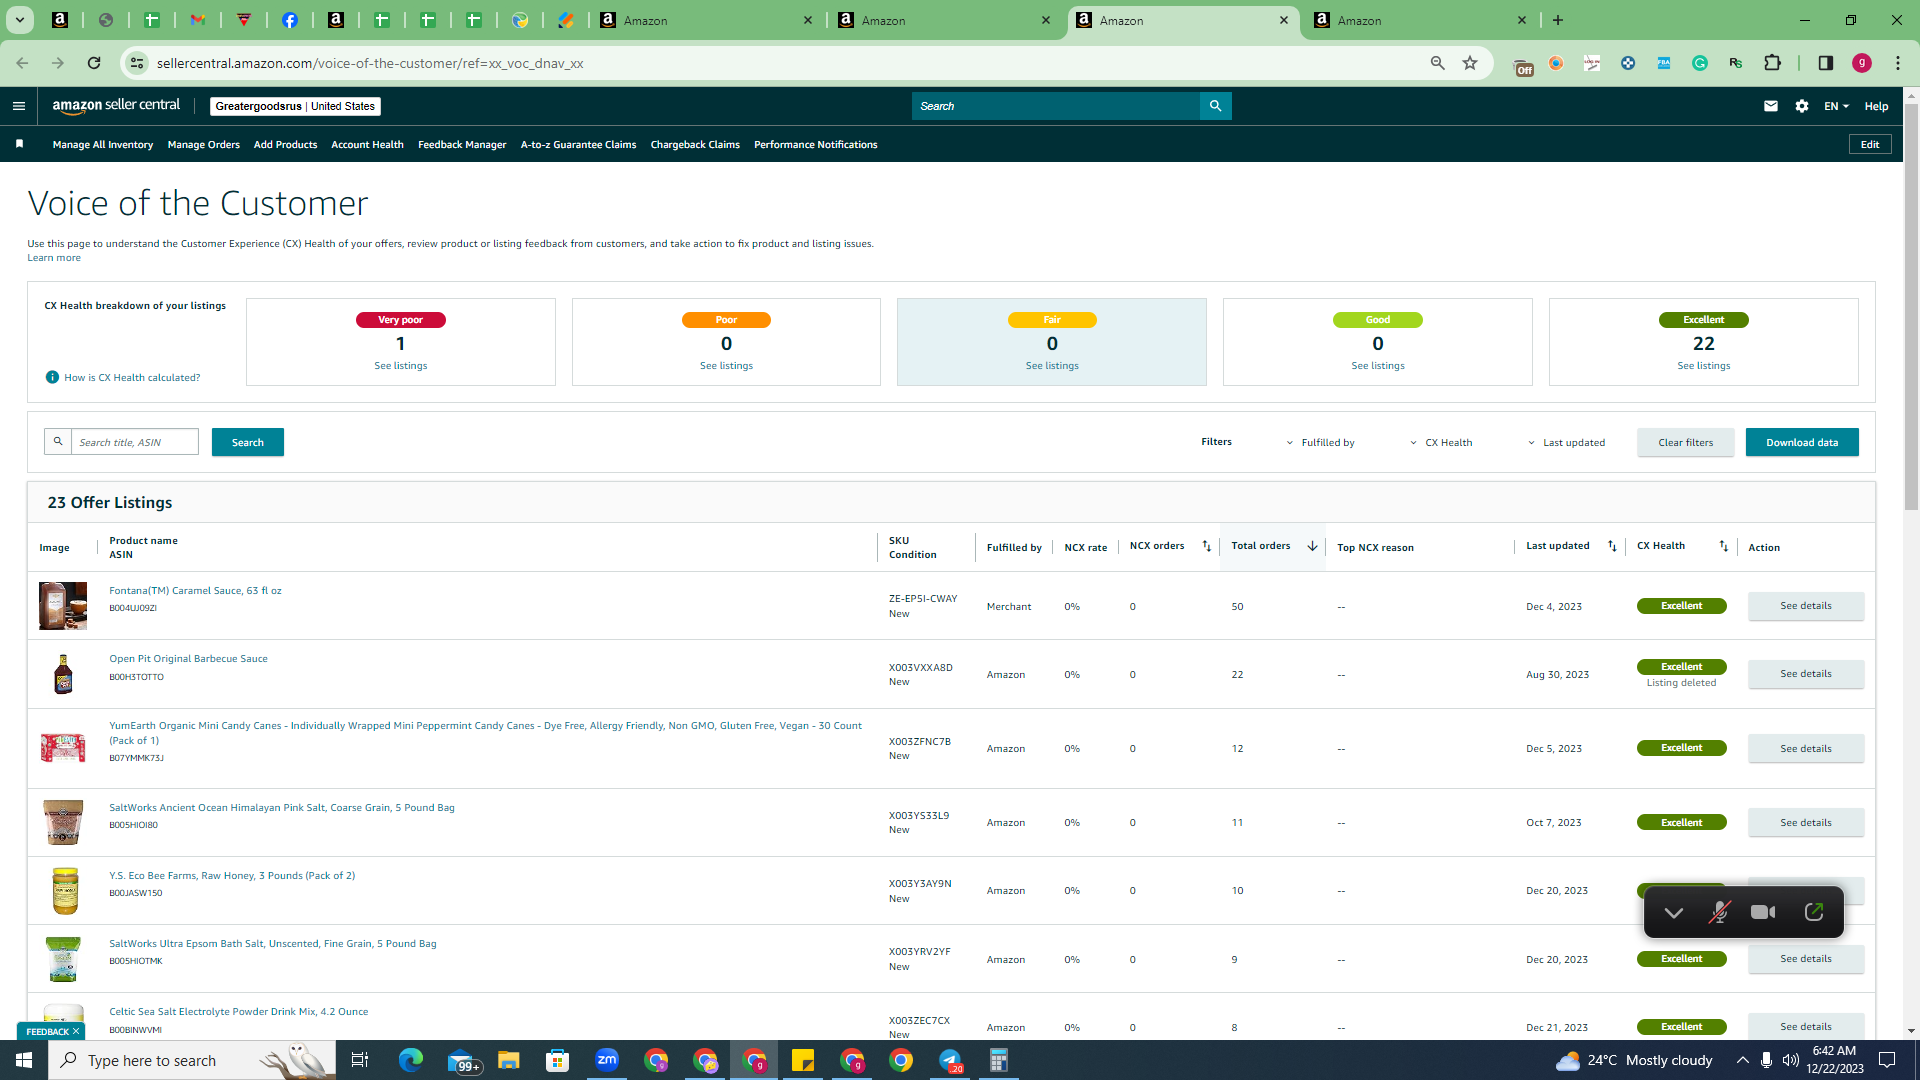Open Chargeback Claims menu item

point(695,144)
